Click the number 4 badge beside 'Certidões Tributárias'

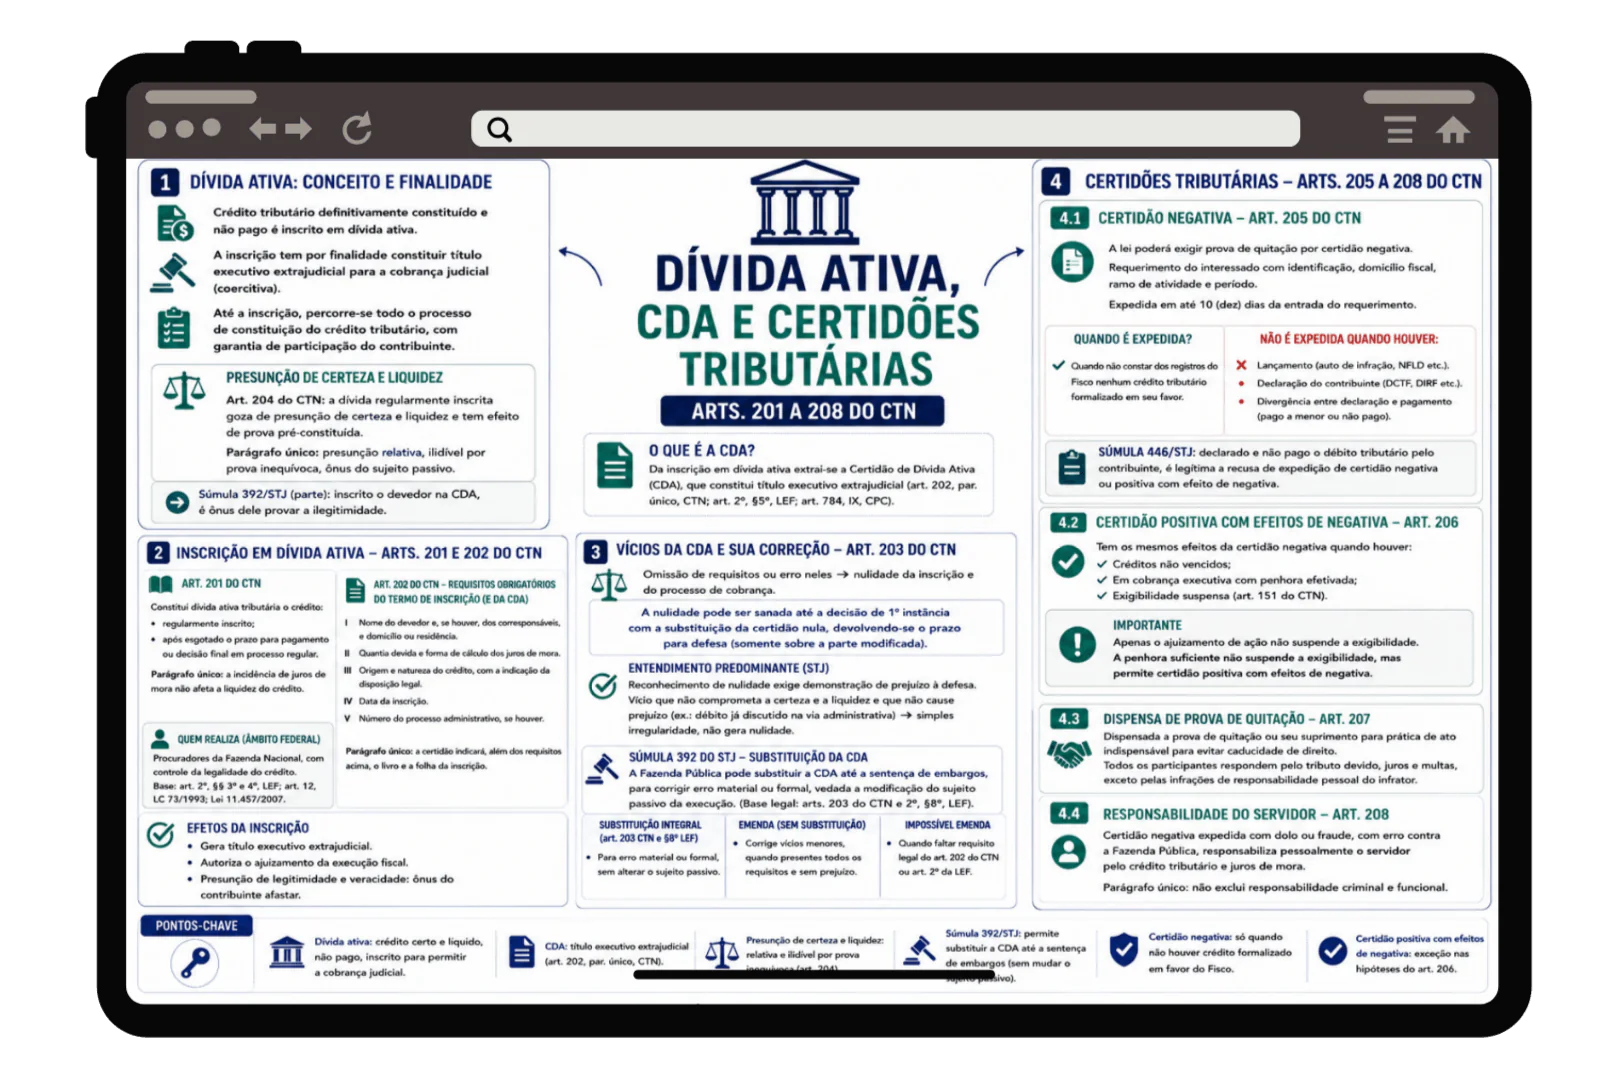pyautogui.click(x=1056, y=181)
